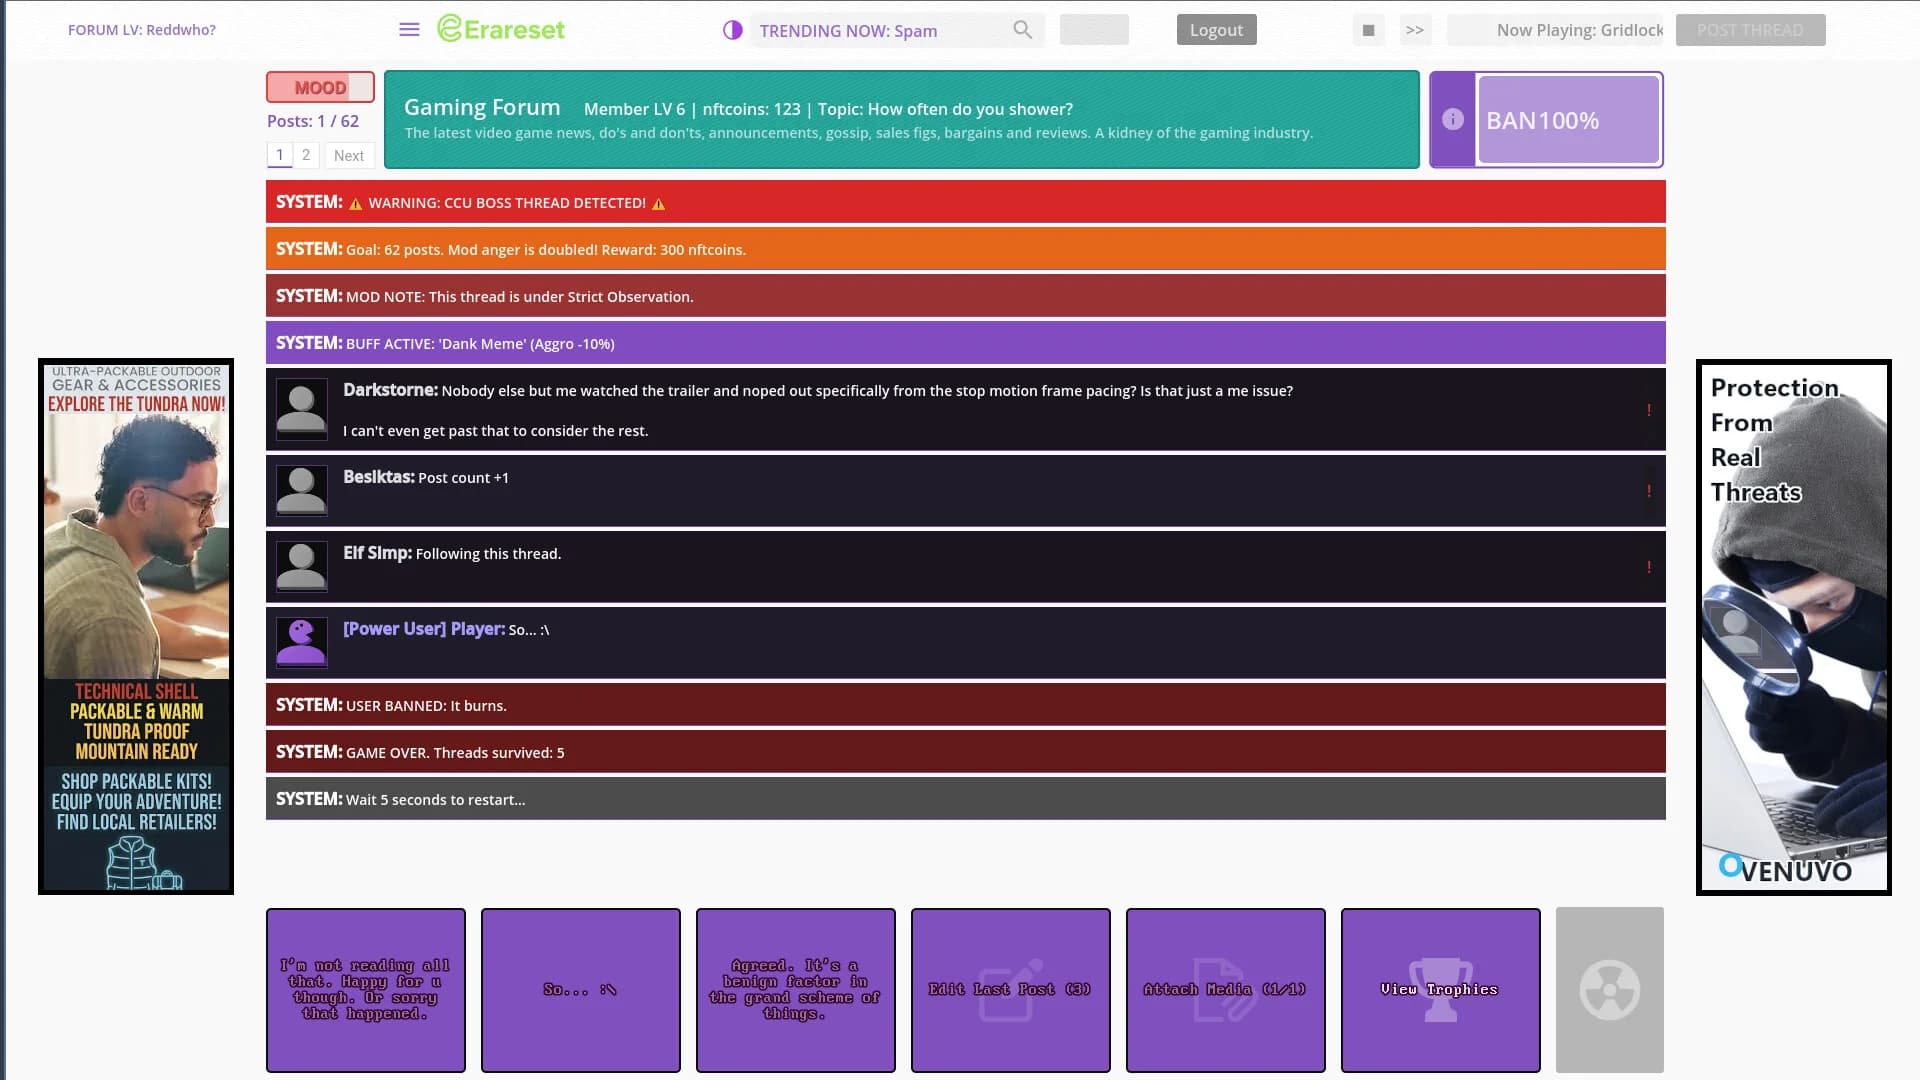The height and width of the screenshot is (1080, 1920).
Task: Click the Post Thread button
Action: [x=1750, y=30]
